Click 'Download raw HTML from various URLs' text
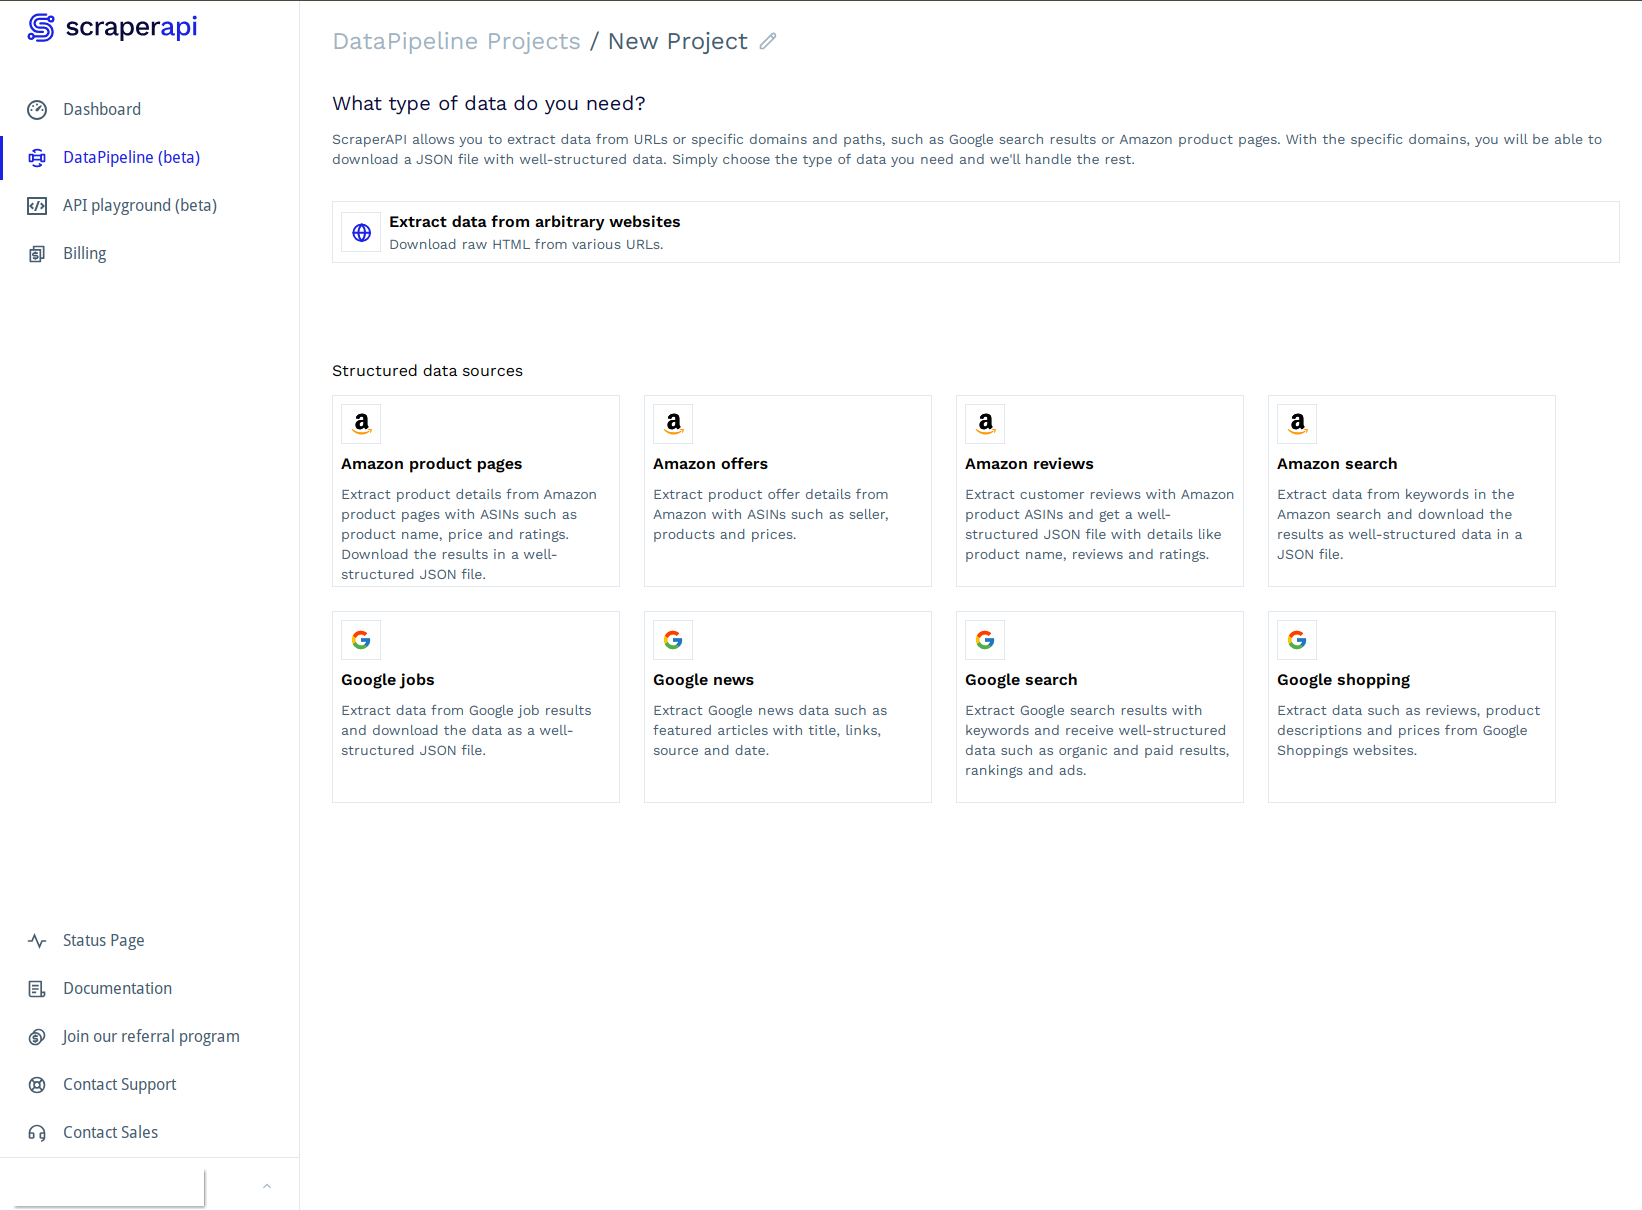This screenshot has height=1210, width=1642. (526, 245)
